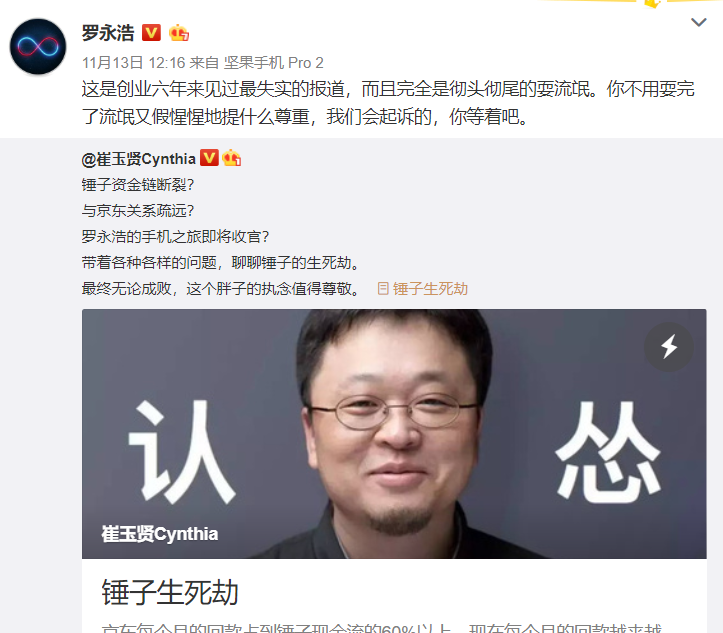Click the crown badge beside 崔玉贤Cynthia
723x633 pixels.
(x=231, y=158)
